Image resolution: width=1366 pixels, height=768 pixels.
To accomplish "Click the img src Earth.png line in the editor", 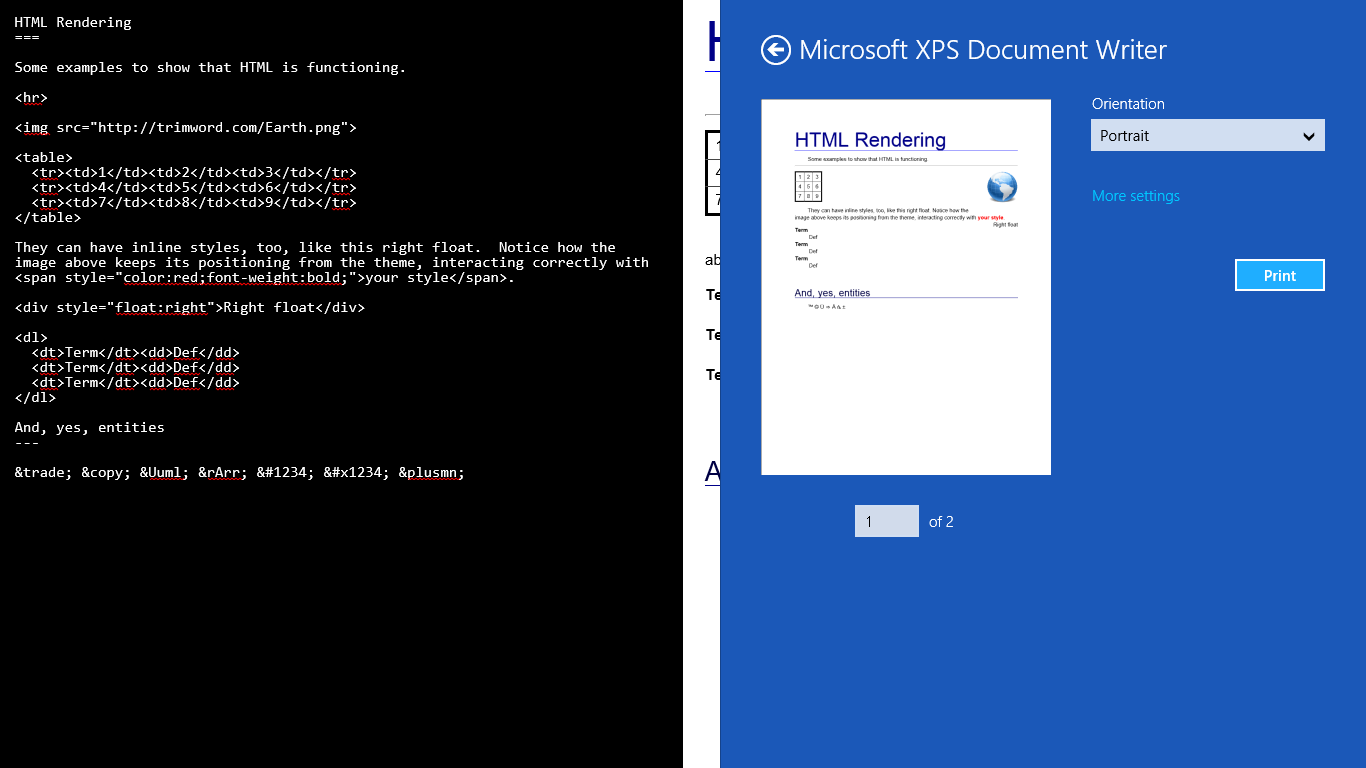I will (x=185, y=127).
